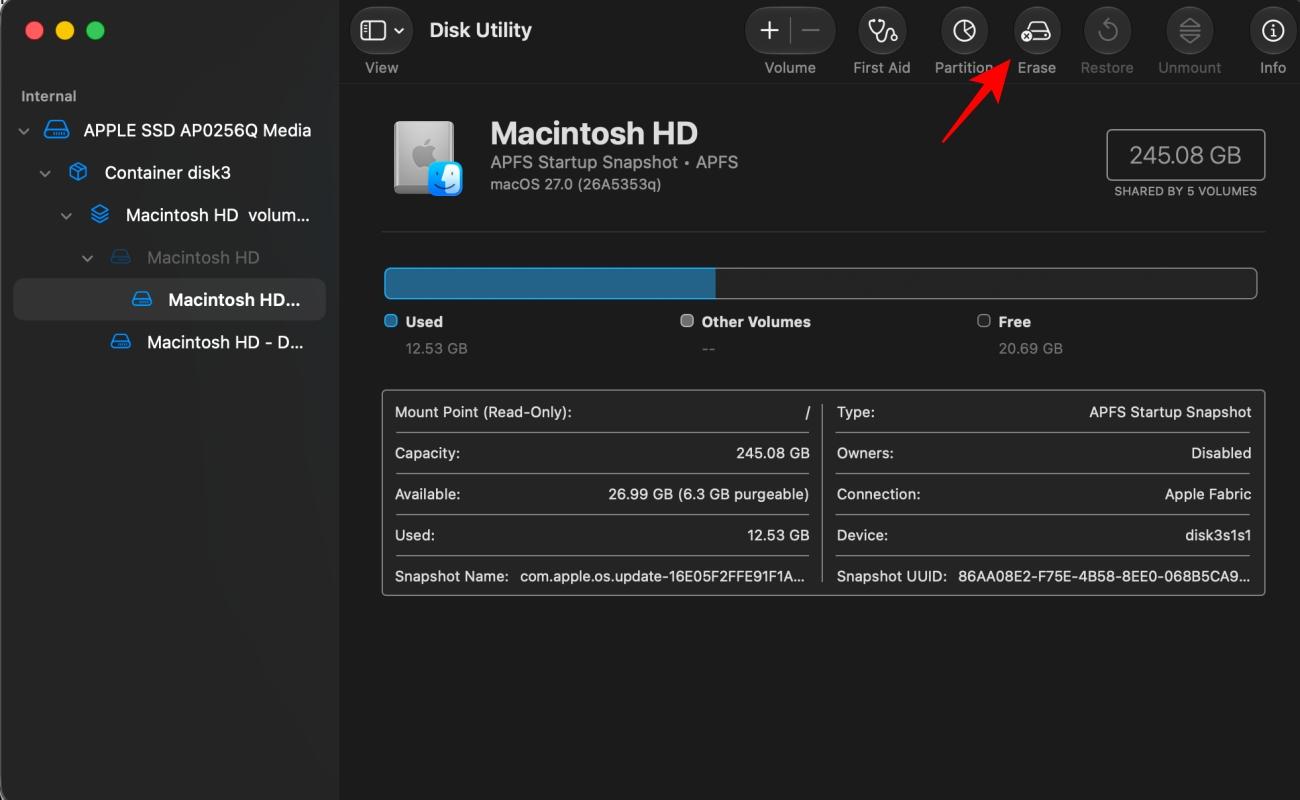Open the View sidebar options button

point(381,31)
